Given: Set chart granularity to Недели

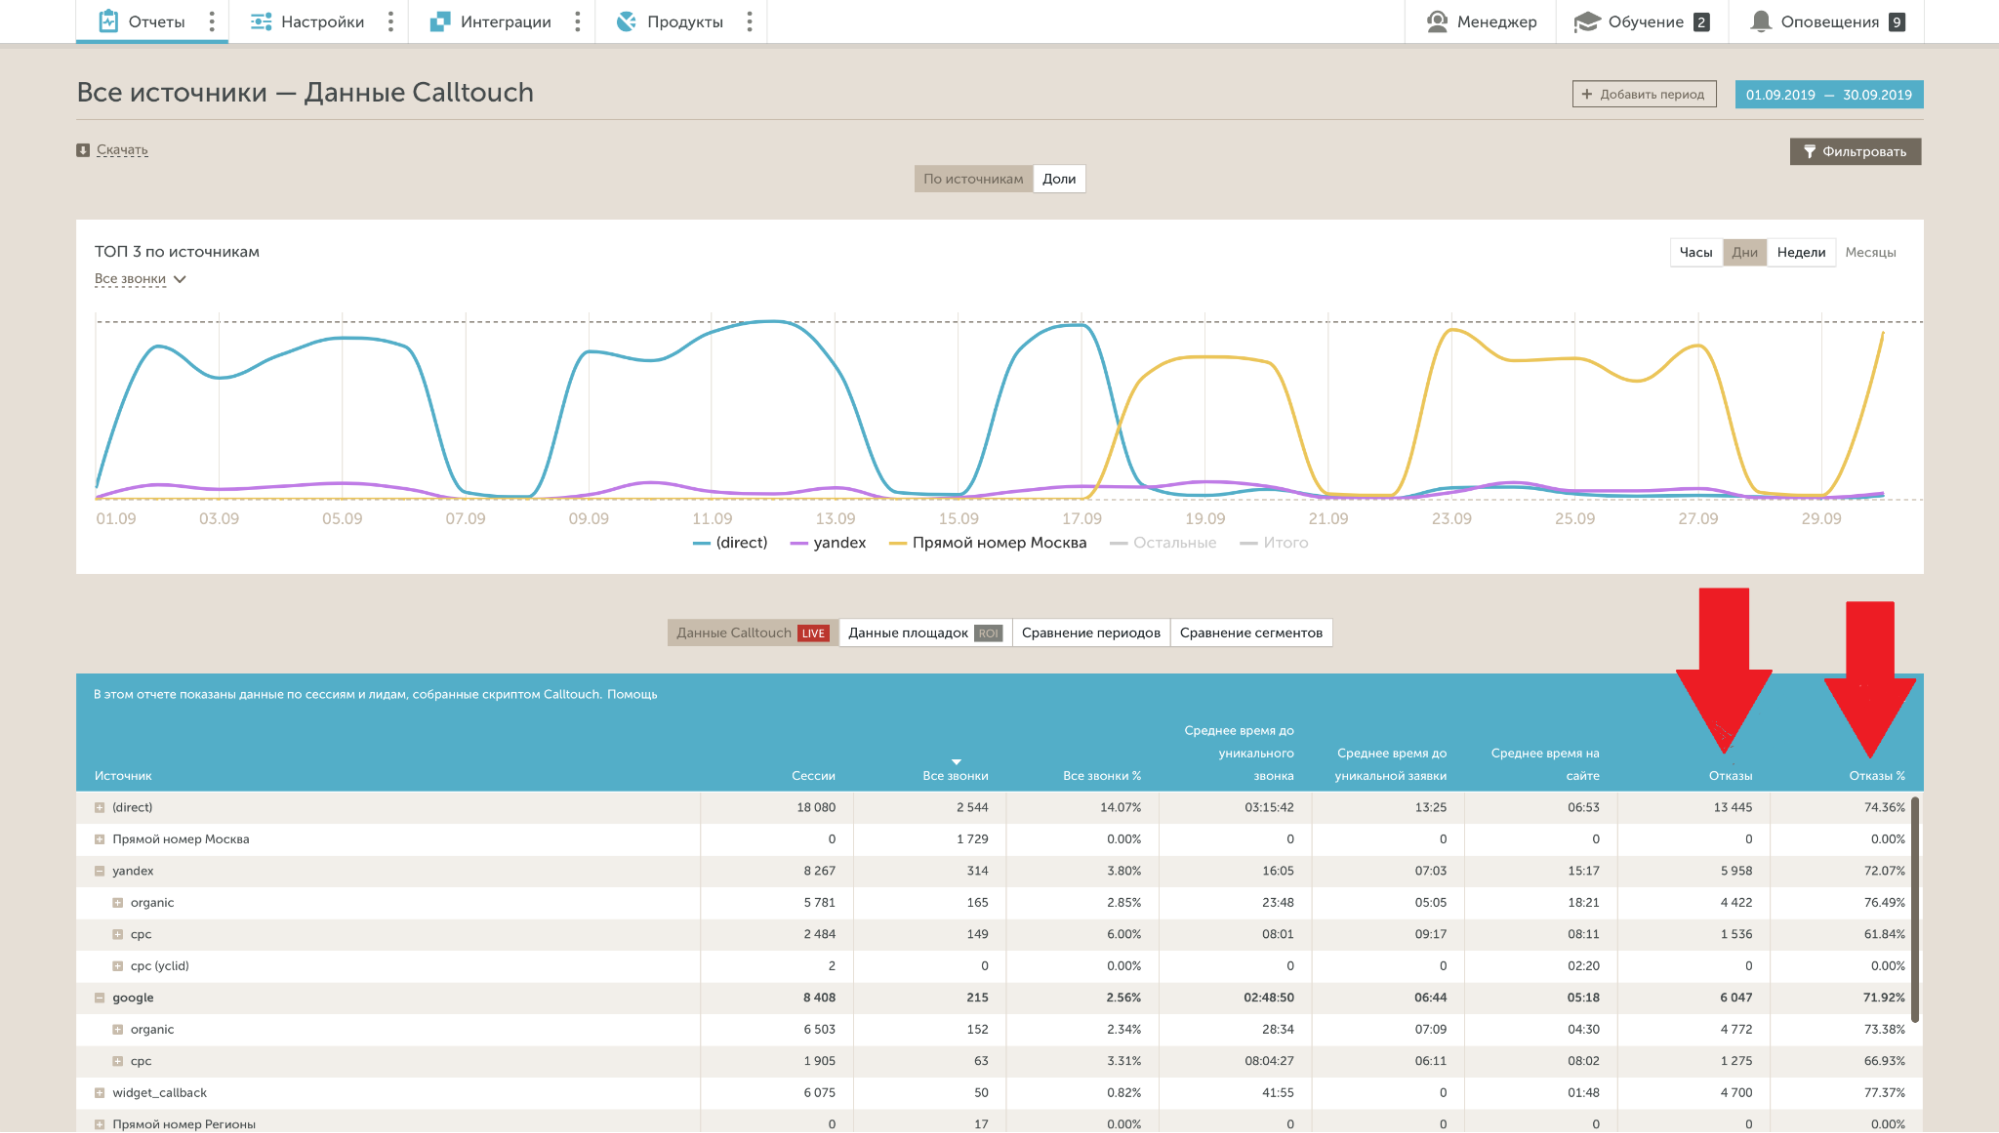Looking at the screenshot, I should tap(1801, 252).
